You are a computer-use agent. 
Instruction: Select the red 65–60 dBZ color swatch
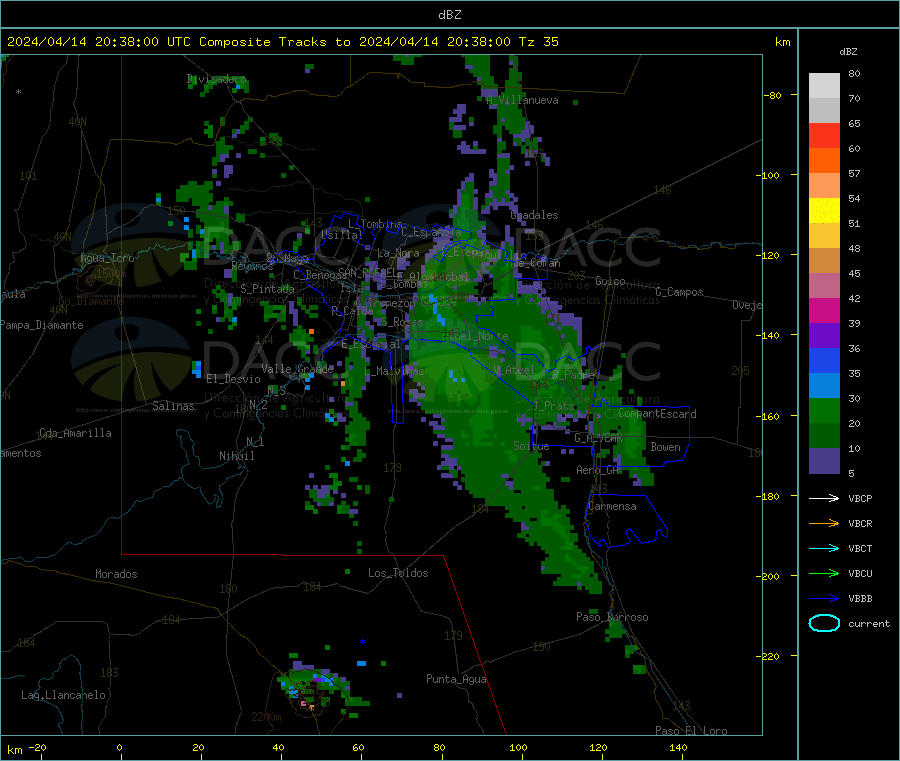coord(824,135)
